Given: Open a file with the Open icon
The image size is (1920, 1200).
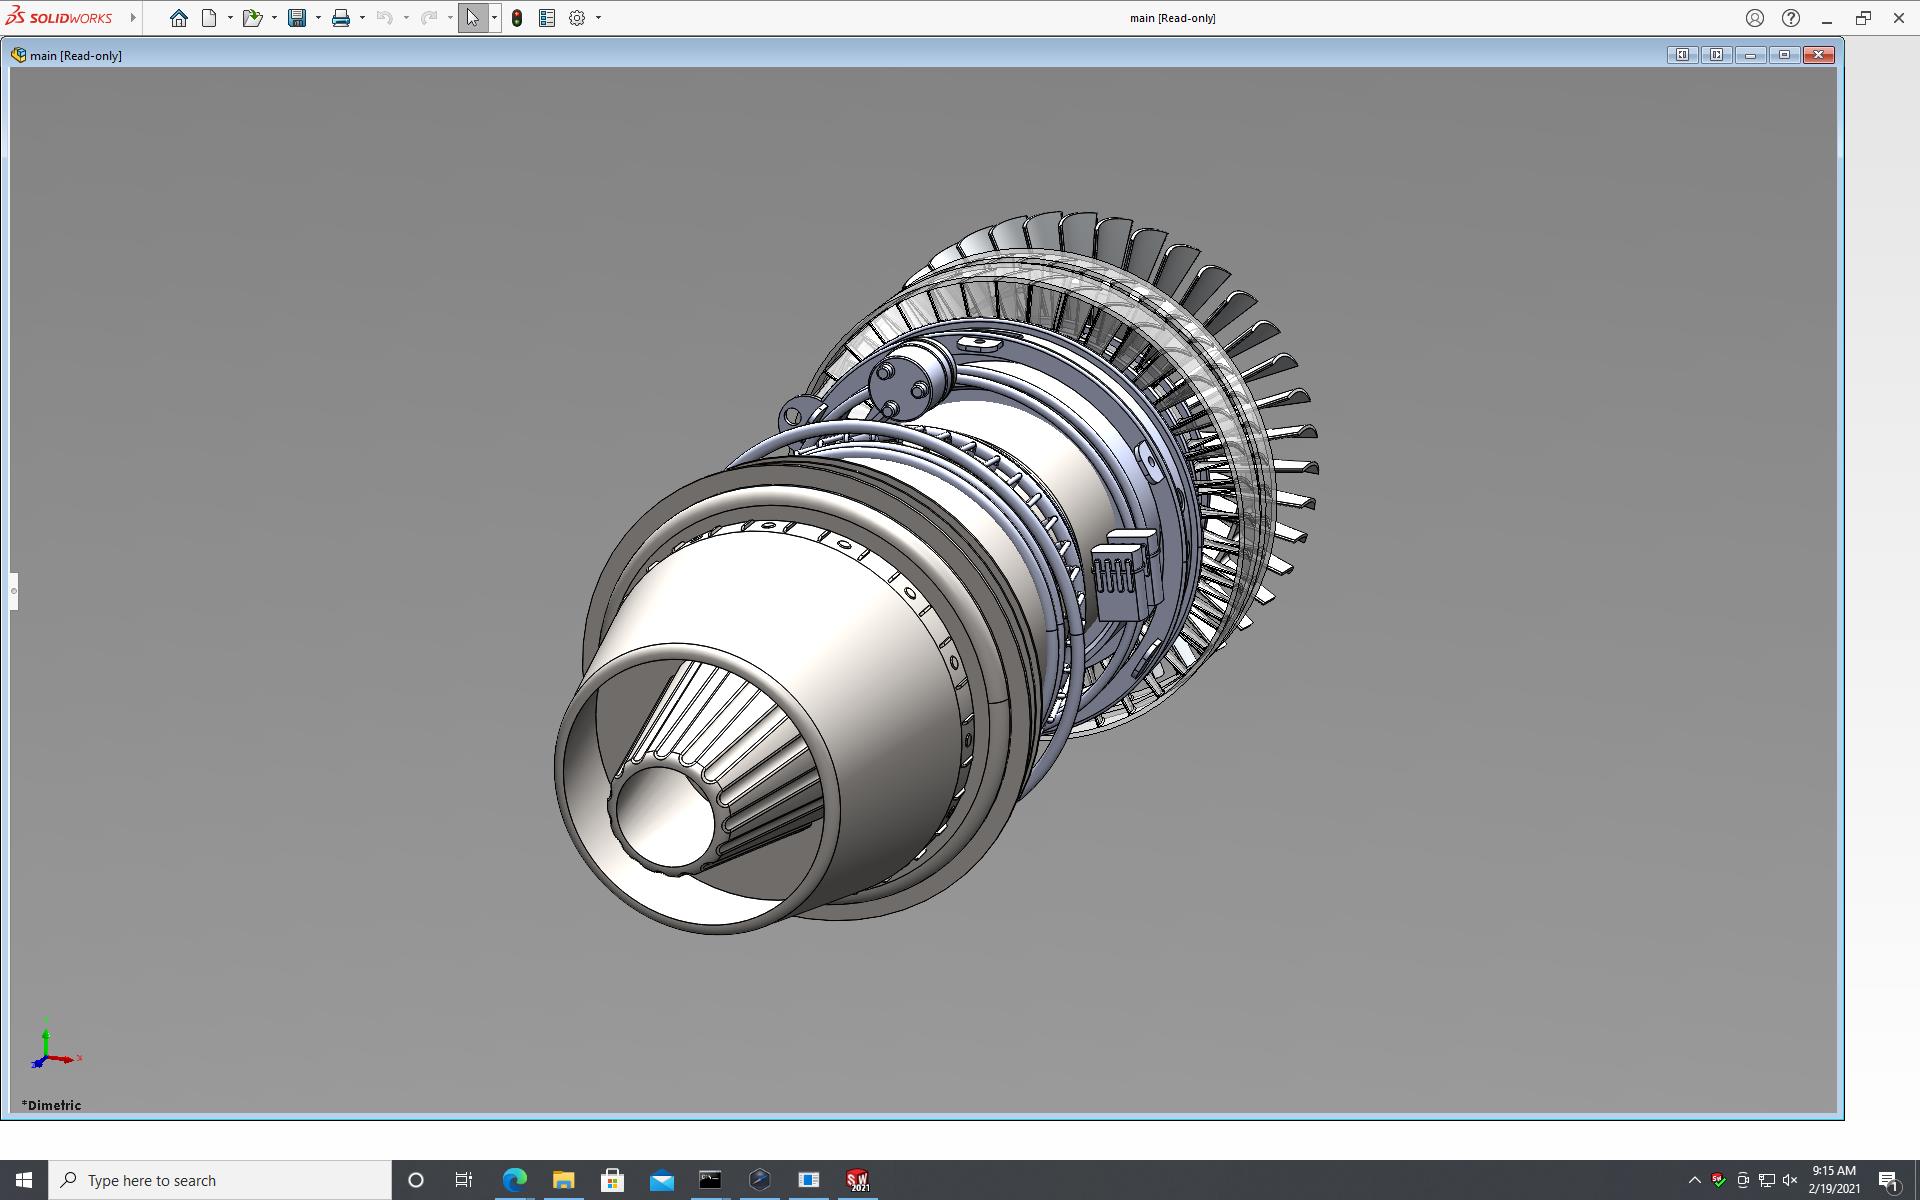Looking at the screenshot, I should [252, 18].
